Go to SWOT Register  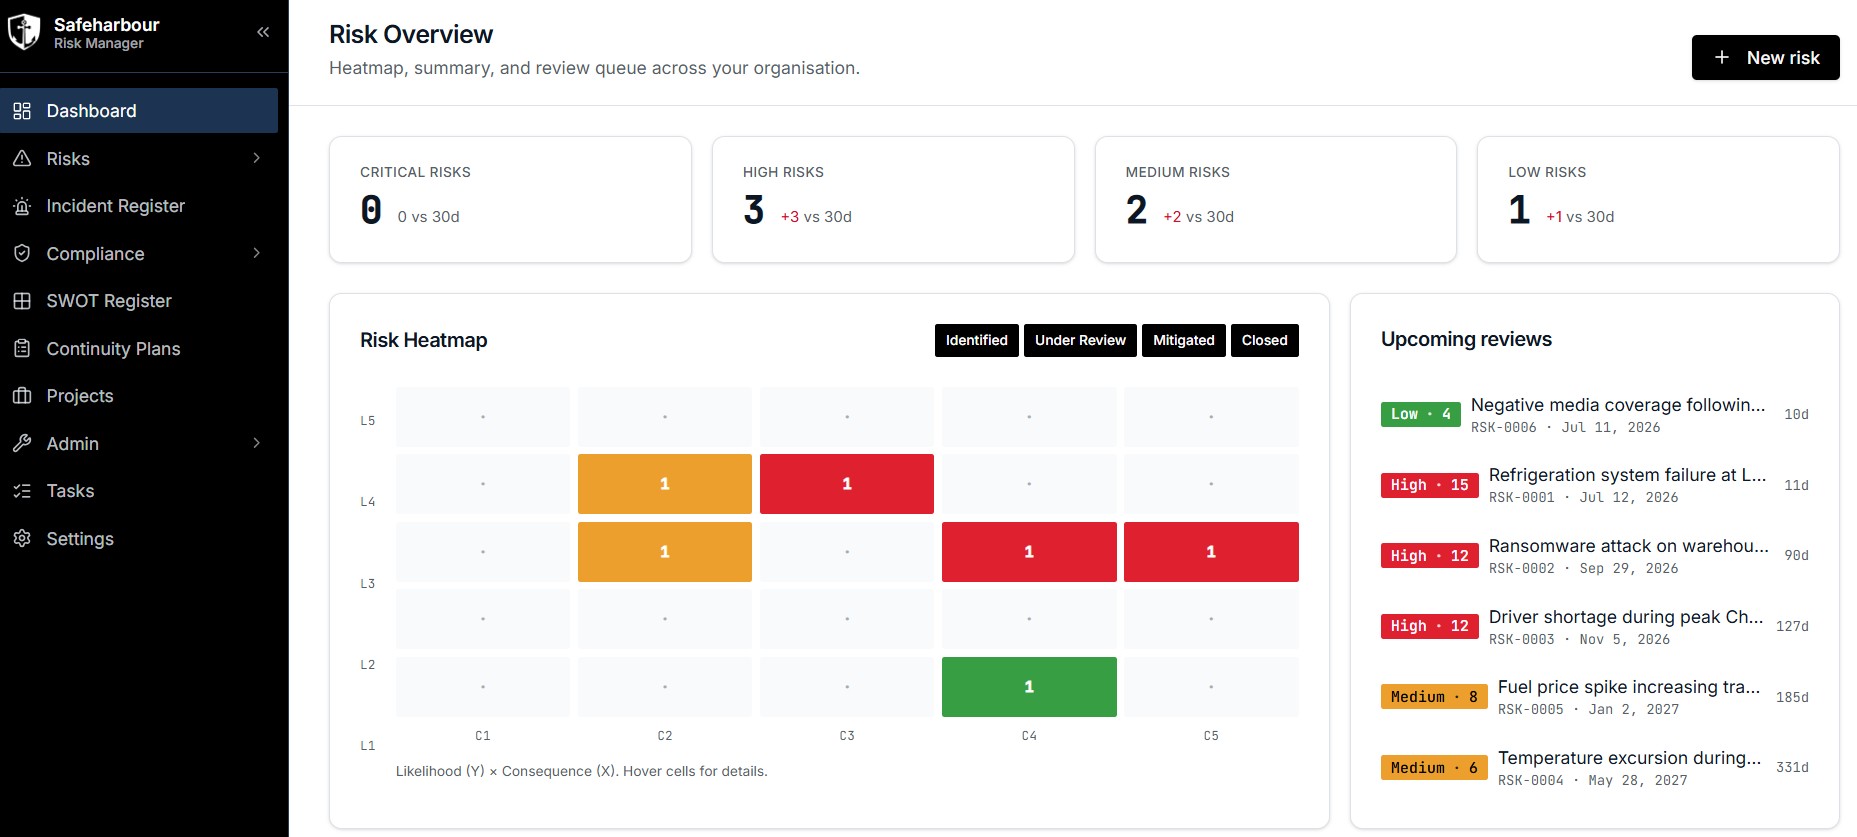click(x=139, y=301)
